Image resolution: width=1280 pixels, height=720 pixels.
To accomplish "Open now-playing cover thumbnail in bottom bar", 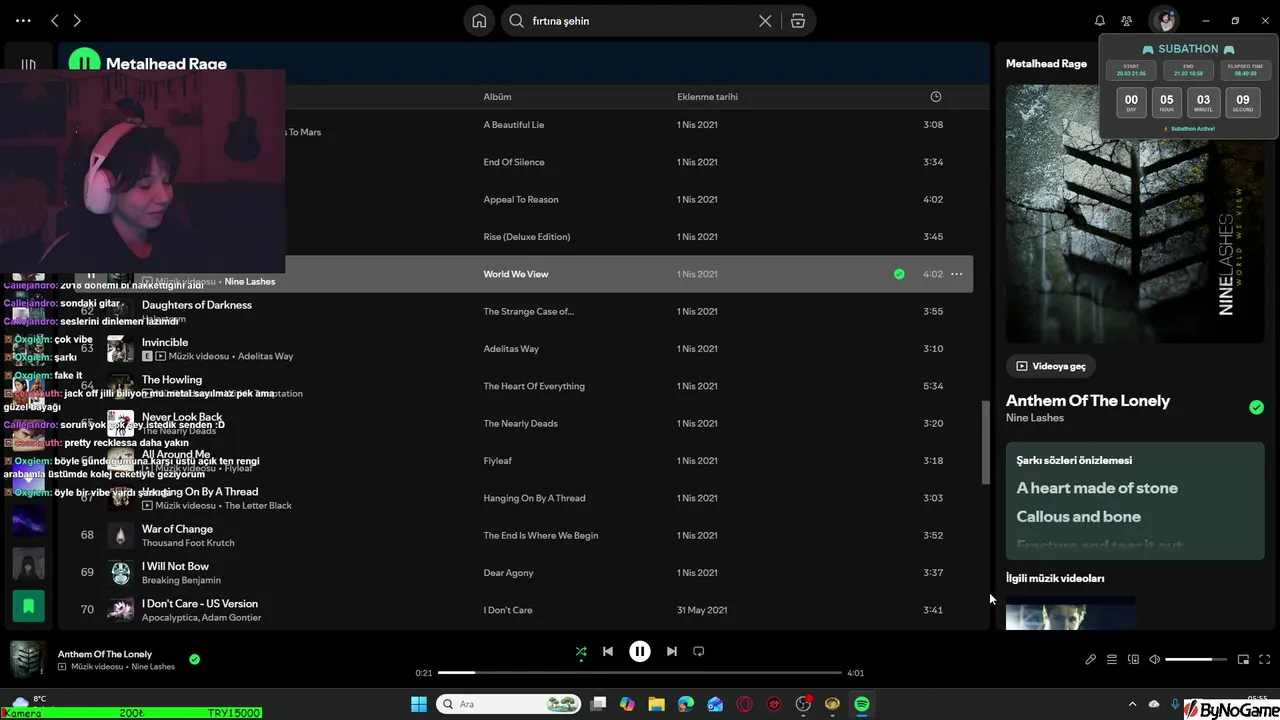I will click(x=28, y=659).
